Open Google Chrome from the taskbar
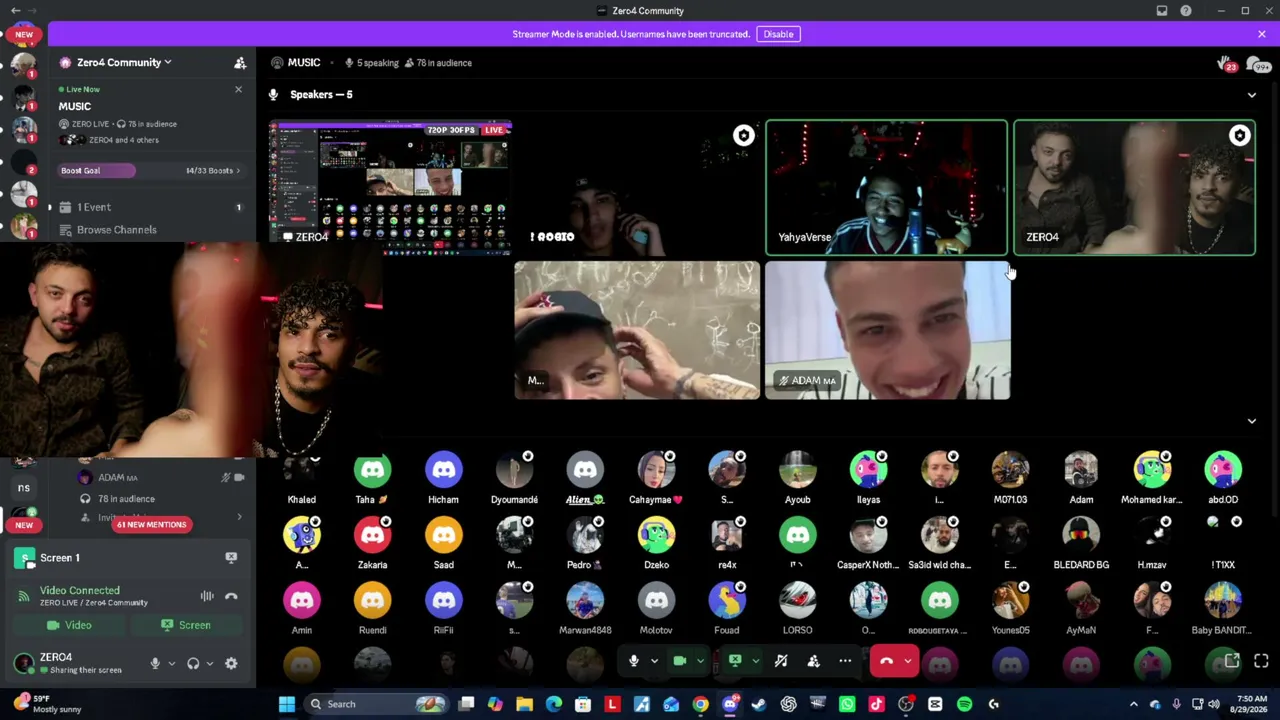The width and height of the screenshot is (1280, 720). [700, 704]
